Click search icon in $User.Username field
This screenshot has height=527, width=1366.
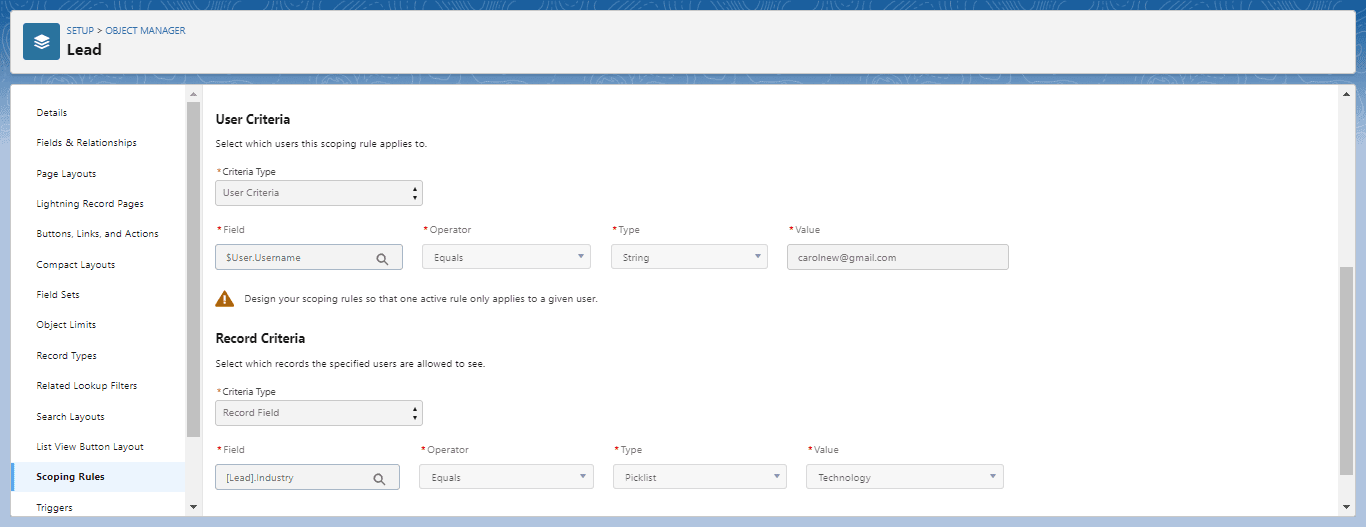[382, 258]
